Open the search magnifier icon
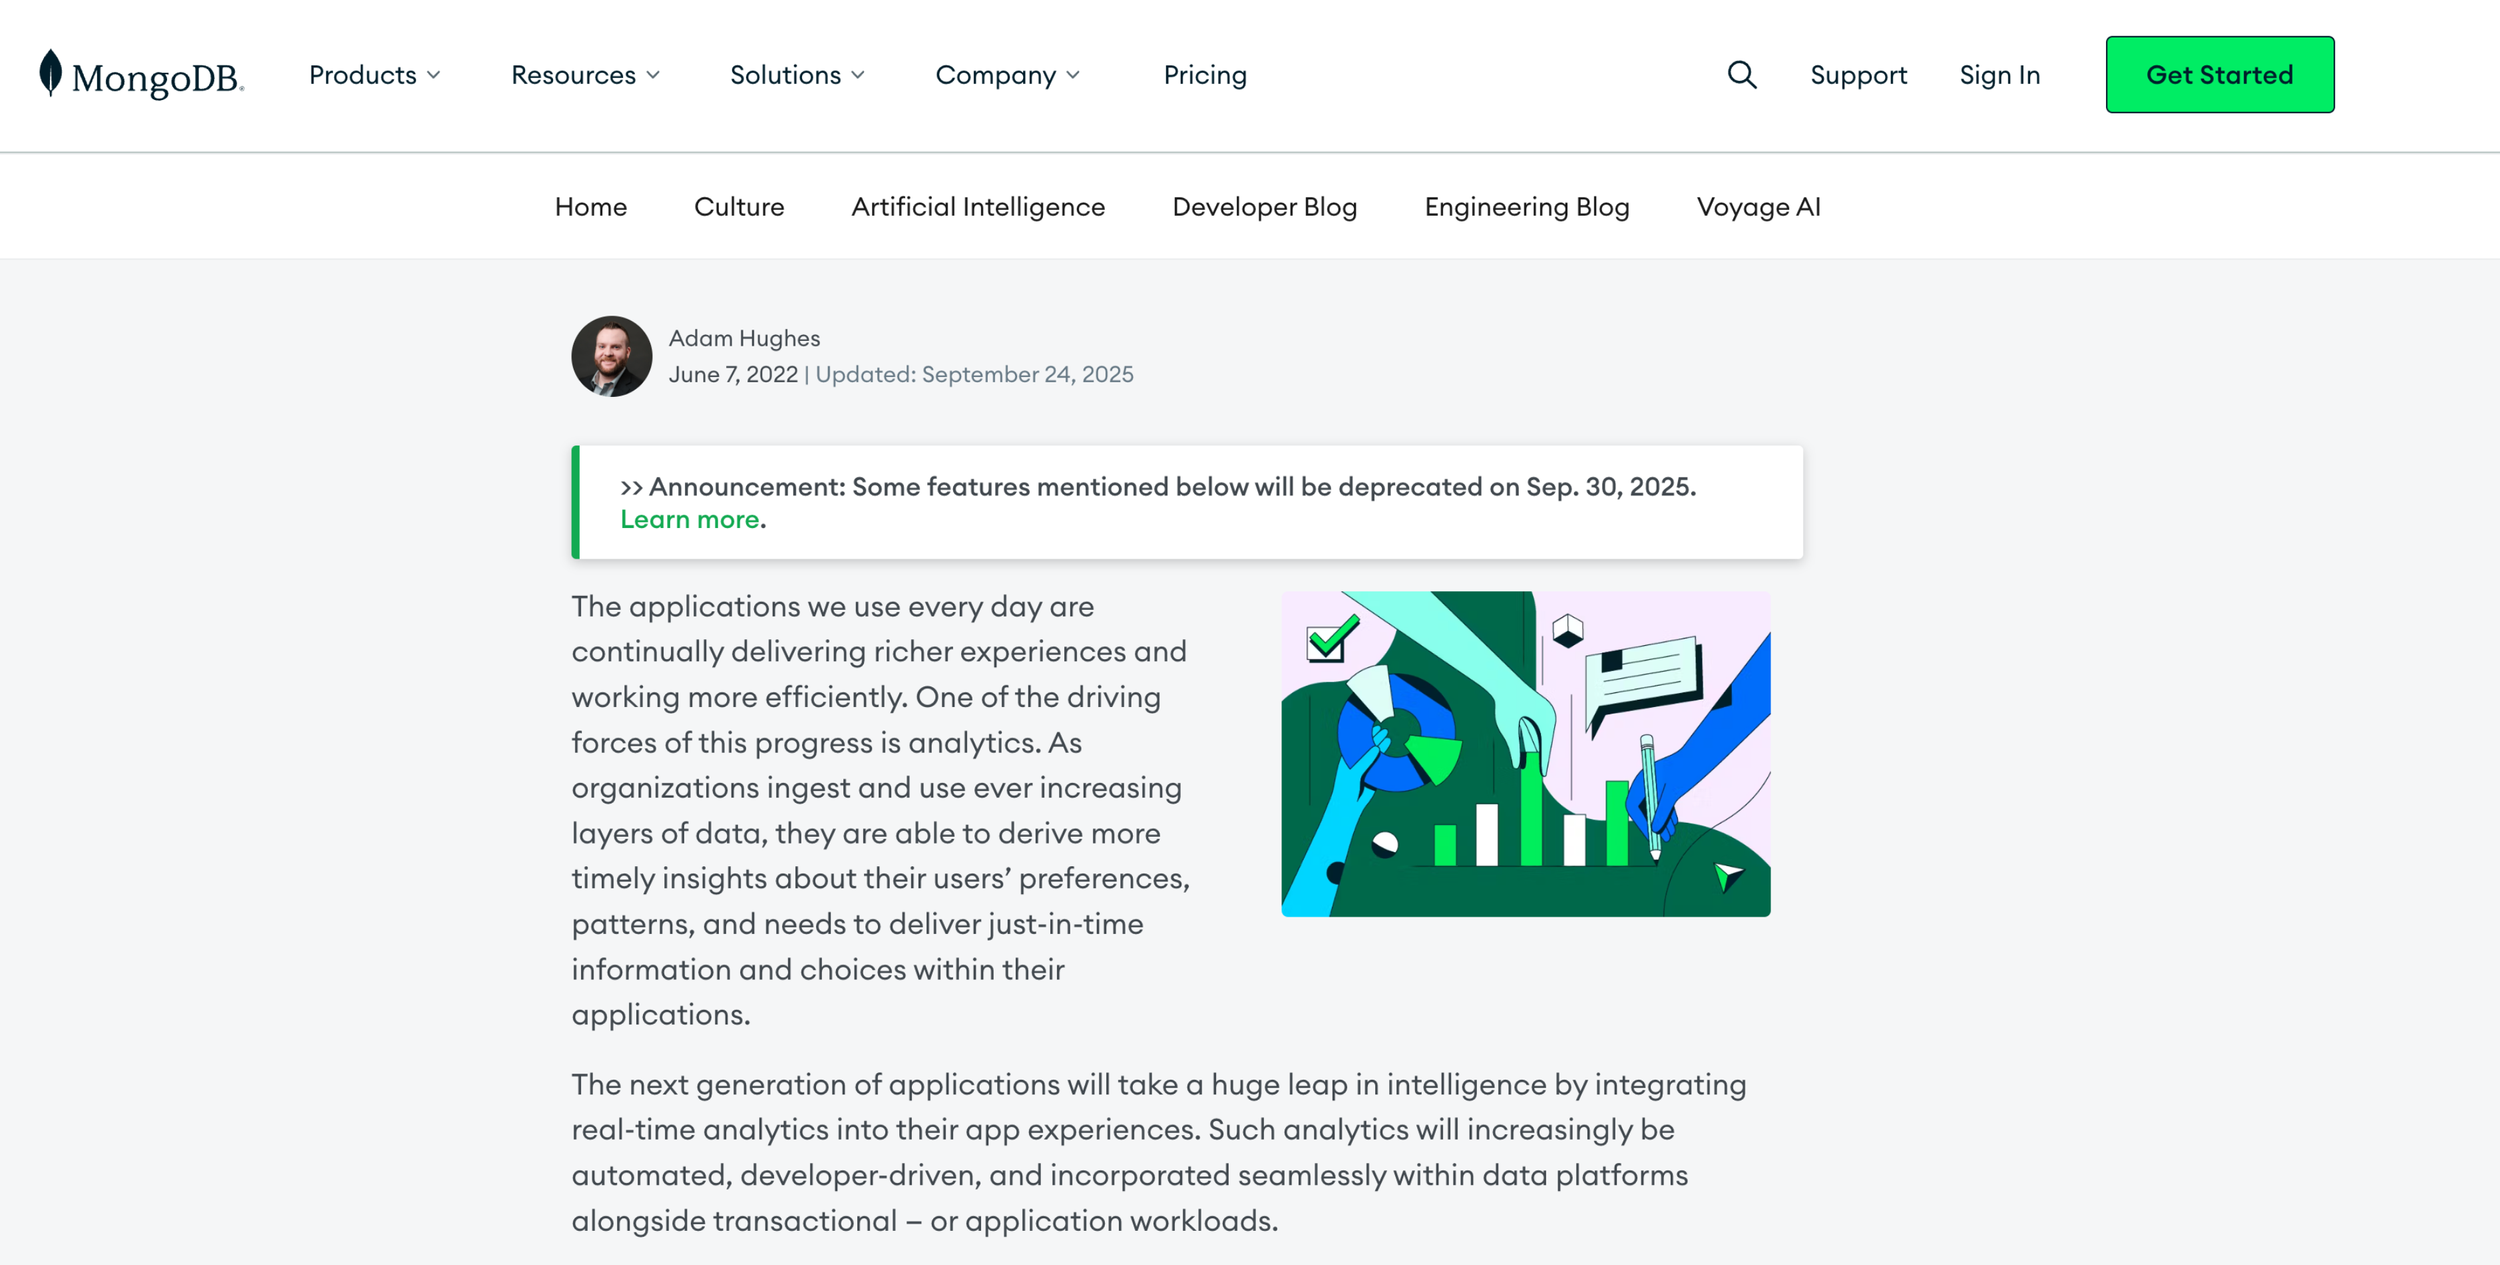 (1742, 75)
